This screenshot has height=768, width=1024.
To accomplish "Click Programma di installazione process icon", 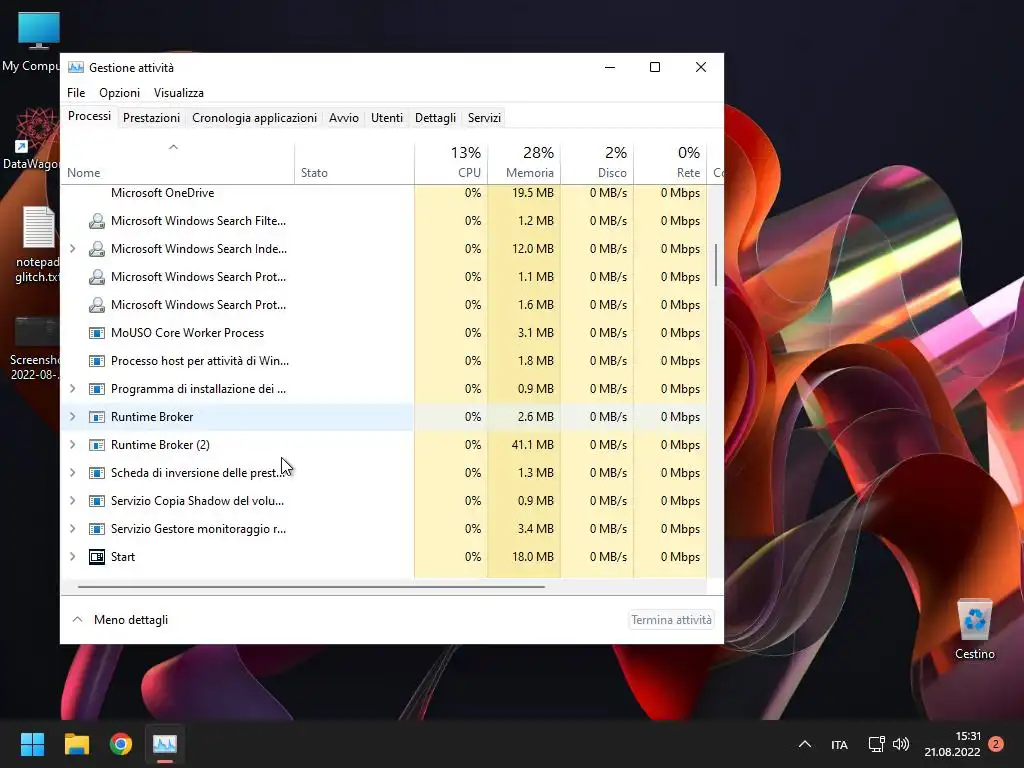I will click(97, 389).
